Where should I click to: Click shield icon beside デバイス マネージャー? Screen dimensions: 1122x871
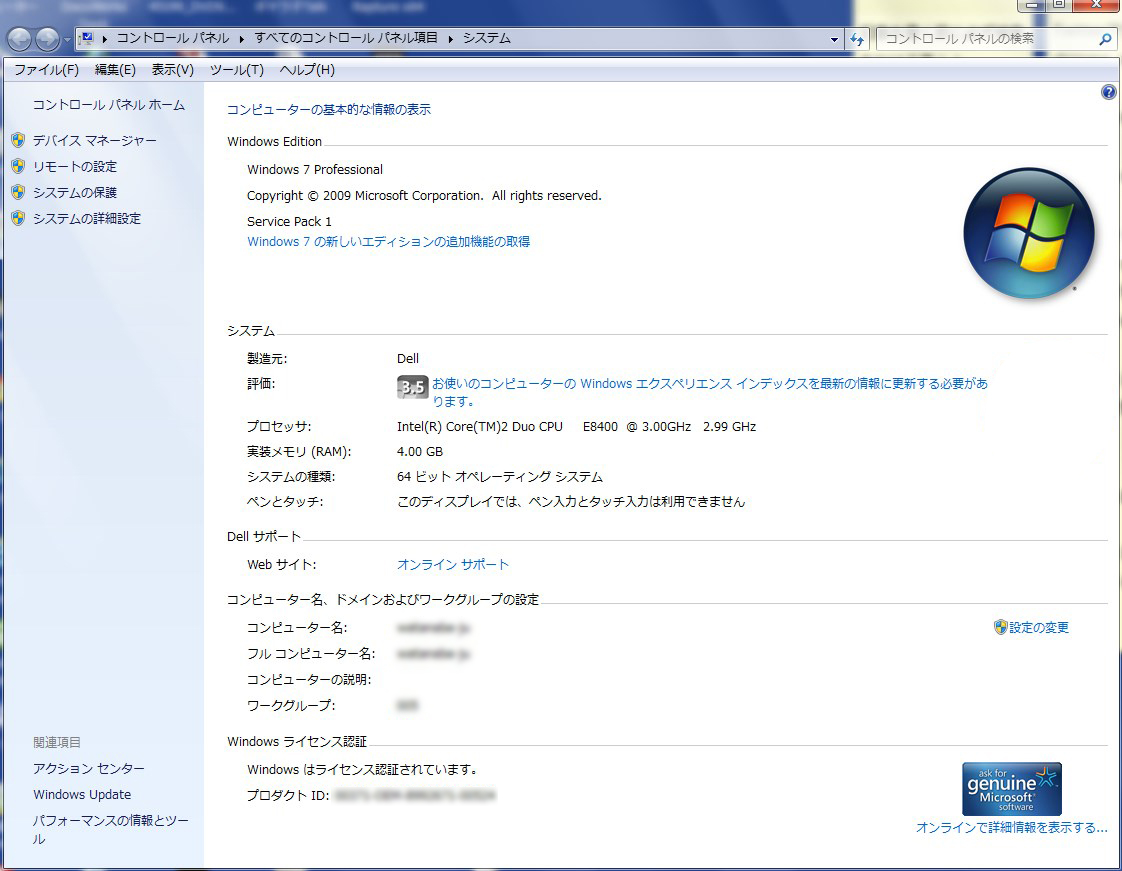[x=19, y=140]
